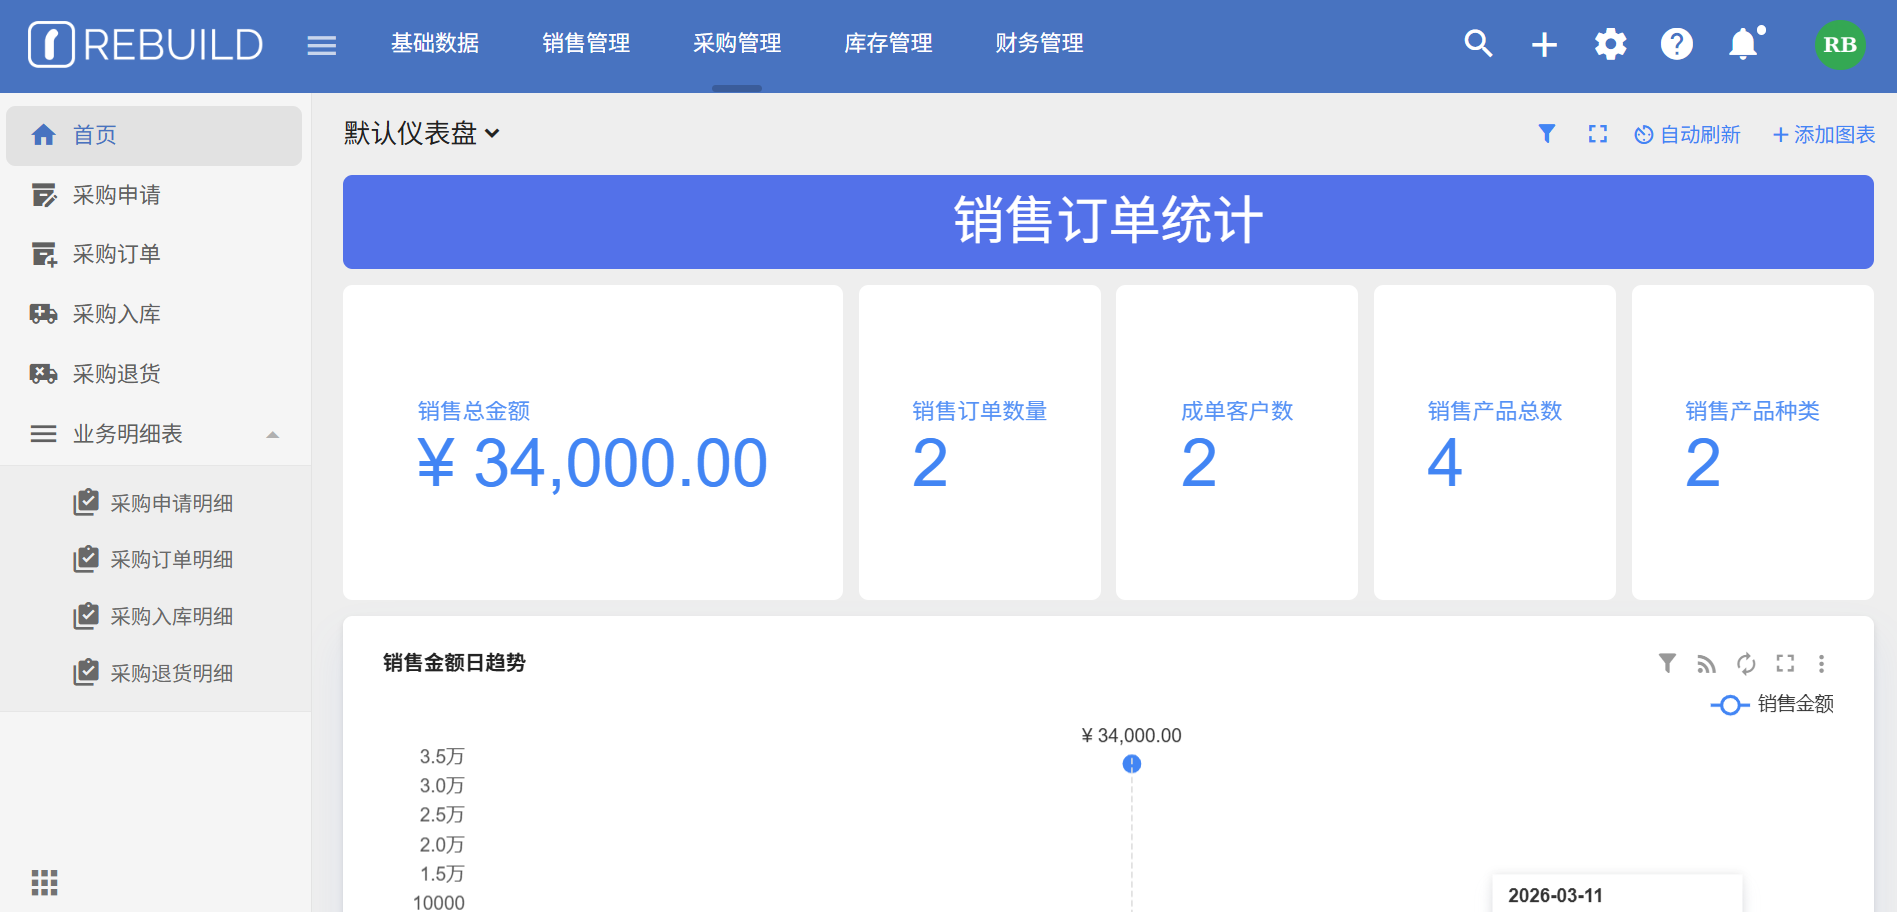Refresh the 销售金额日趋势 chart
The width and height of the screenshot is (1897, 912).
1746,663
